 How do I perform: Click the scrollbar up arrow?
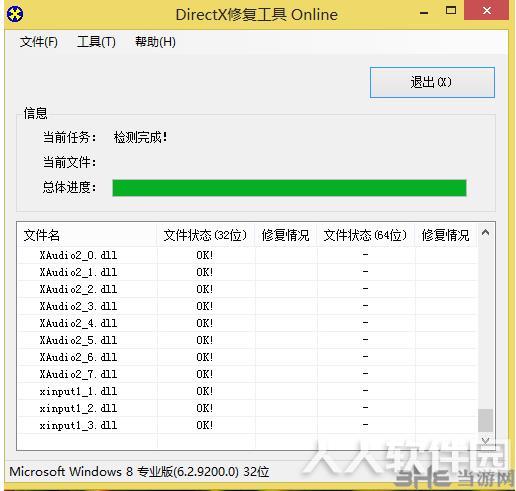click(x=486, y=232)
